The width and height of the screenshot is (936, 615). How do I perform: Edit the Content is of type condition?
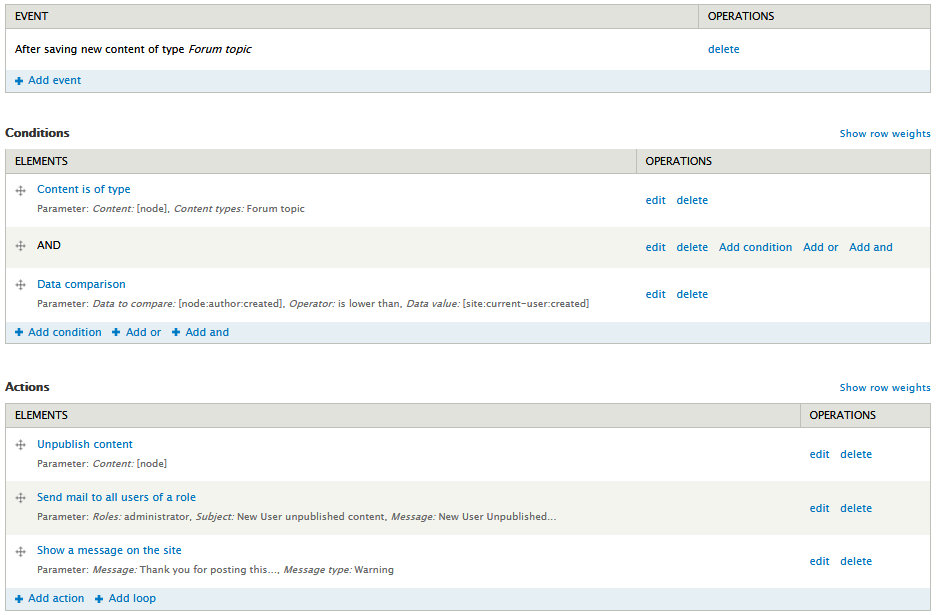coord(655,200)
